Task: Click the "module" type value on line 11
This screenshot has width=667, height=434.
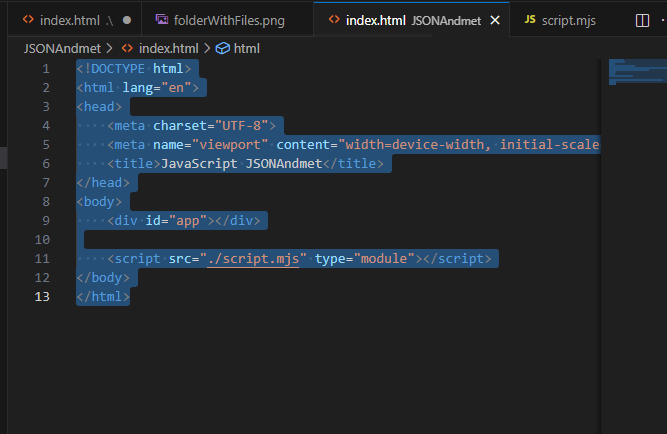Action: [x=384, y=259]
